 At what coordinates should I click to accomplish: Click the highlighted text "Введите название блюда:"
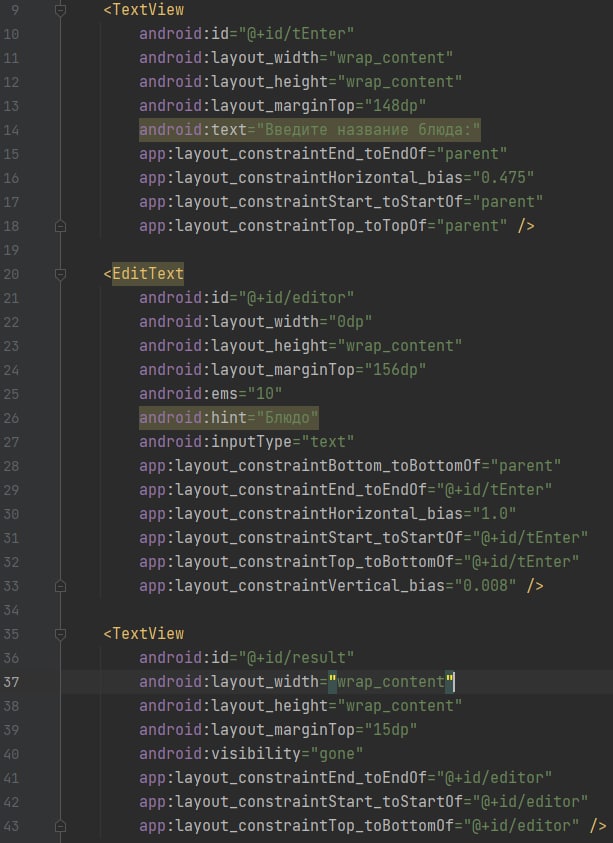coord(368,130)
